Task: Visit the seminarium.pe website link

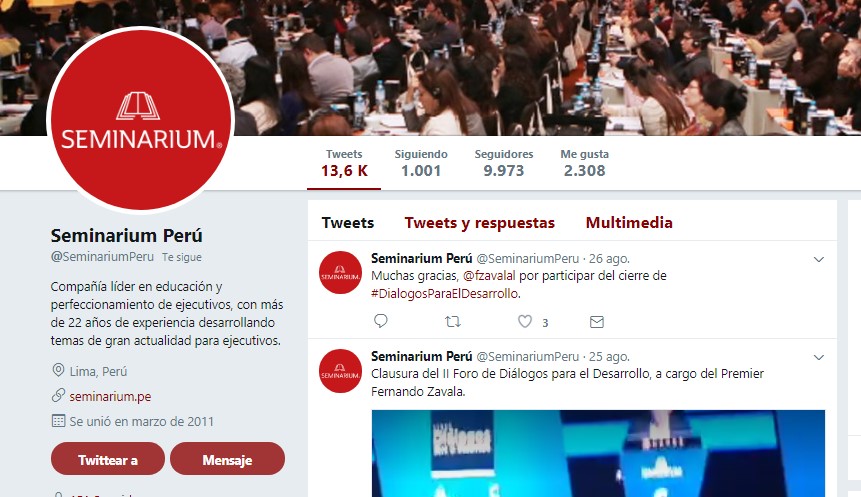Action: click(x=110, y=396)
